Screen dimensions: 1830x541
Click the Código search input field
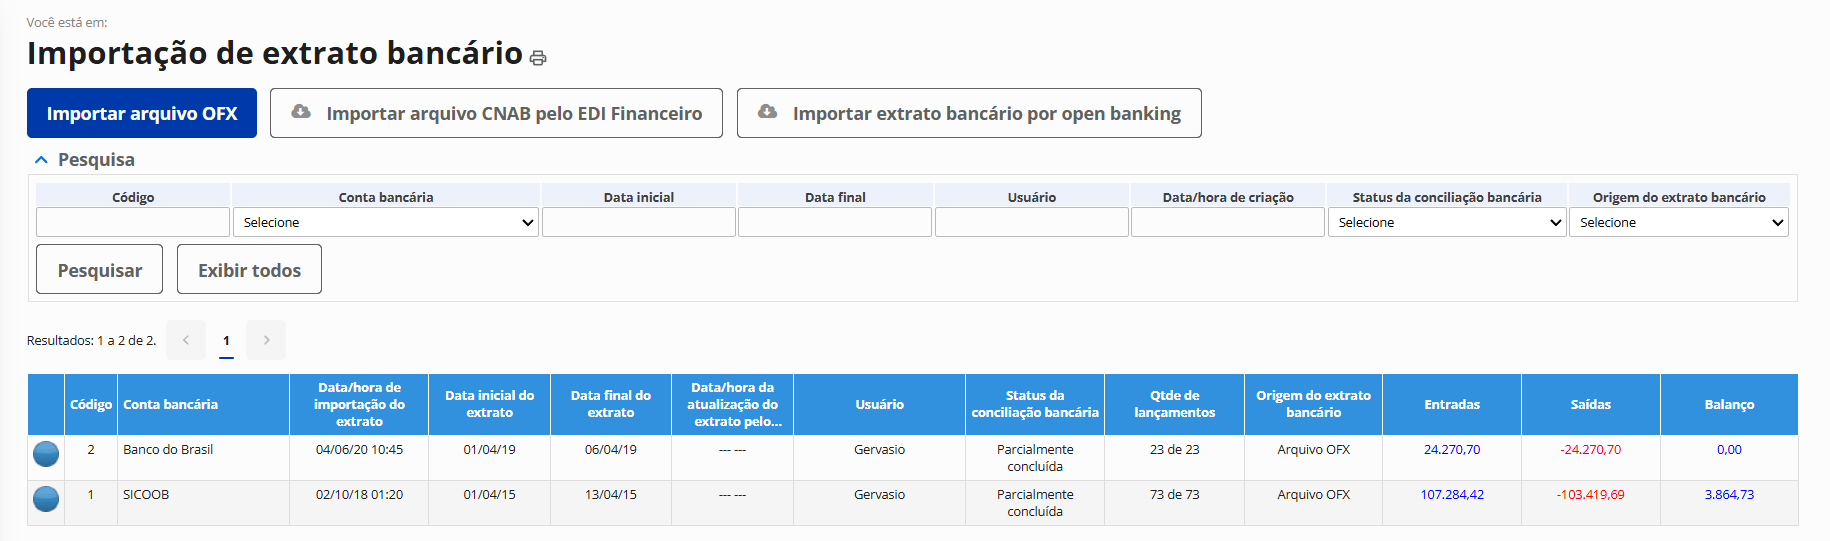(x=133, y=222)
